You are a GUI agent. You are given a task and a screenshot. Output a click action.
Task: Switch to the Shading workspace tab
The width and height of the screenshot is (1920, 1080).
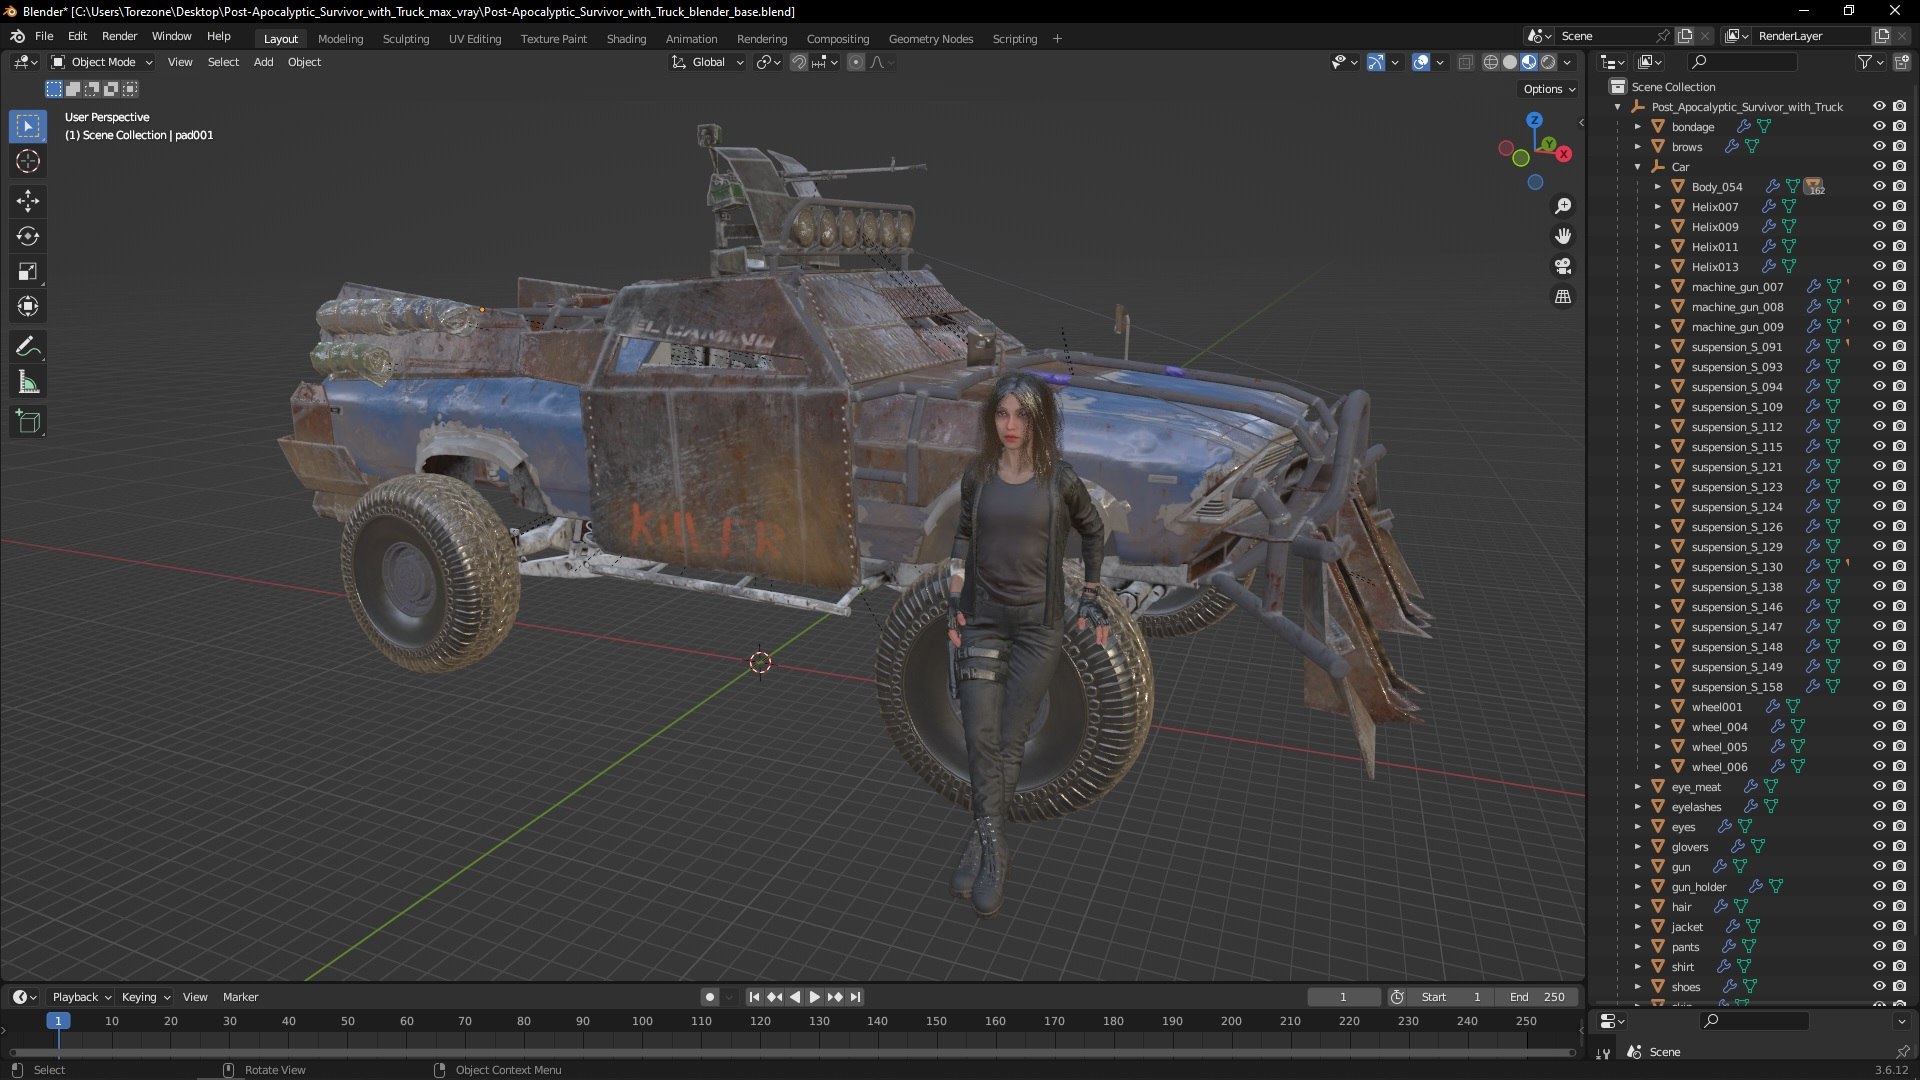coord(626,39)
